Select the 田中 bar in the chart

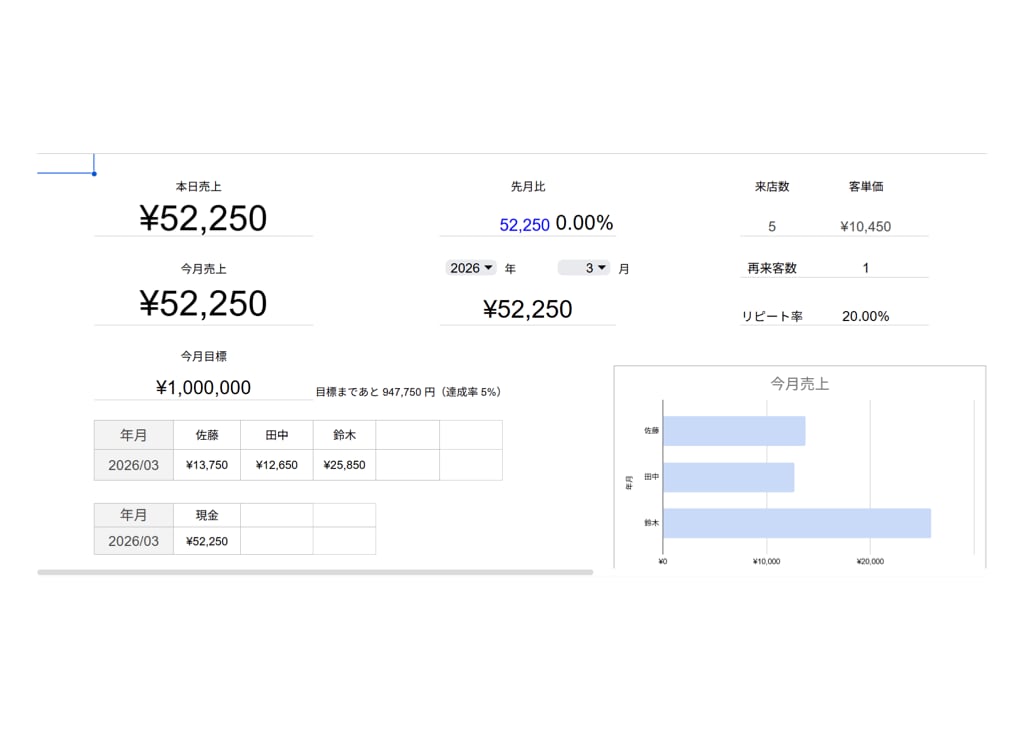tap(729, 477)
